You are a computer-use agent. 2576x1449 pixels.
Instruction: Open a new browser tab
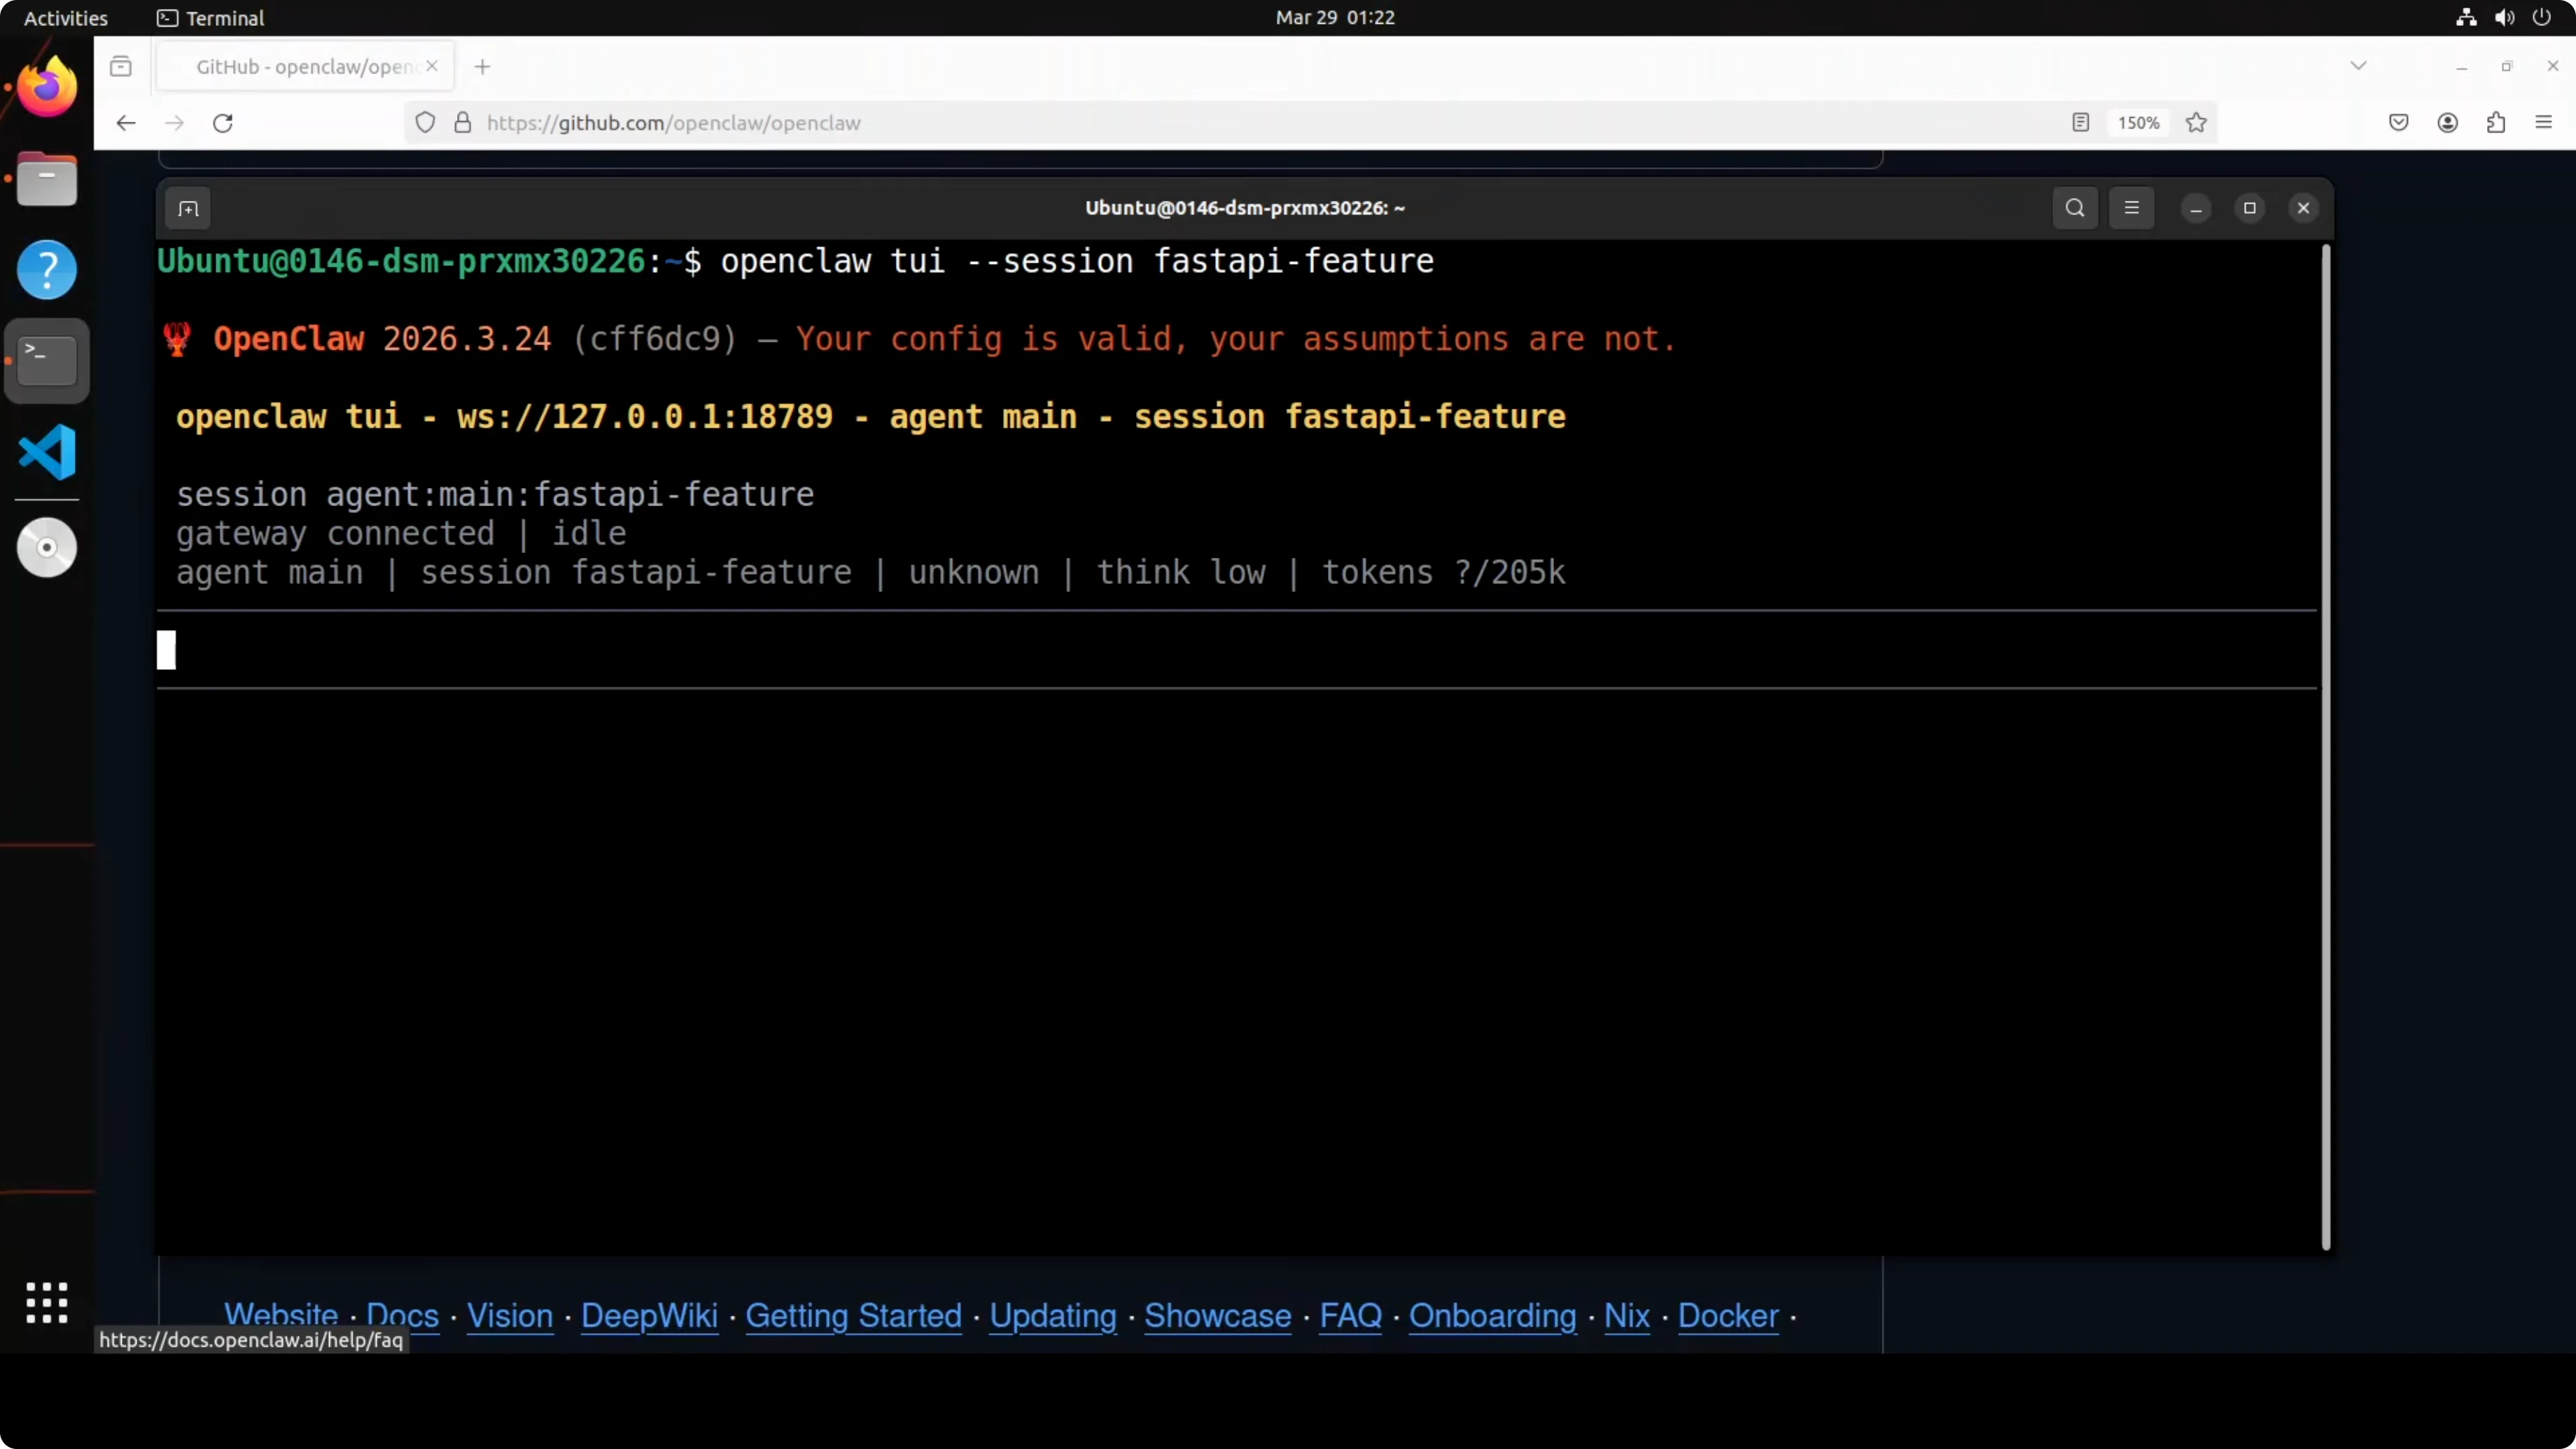pyautogui.click(x=482, y=66)
